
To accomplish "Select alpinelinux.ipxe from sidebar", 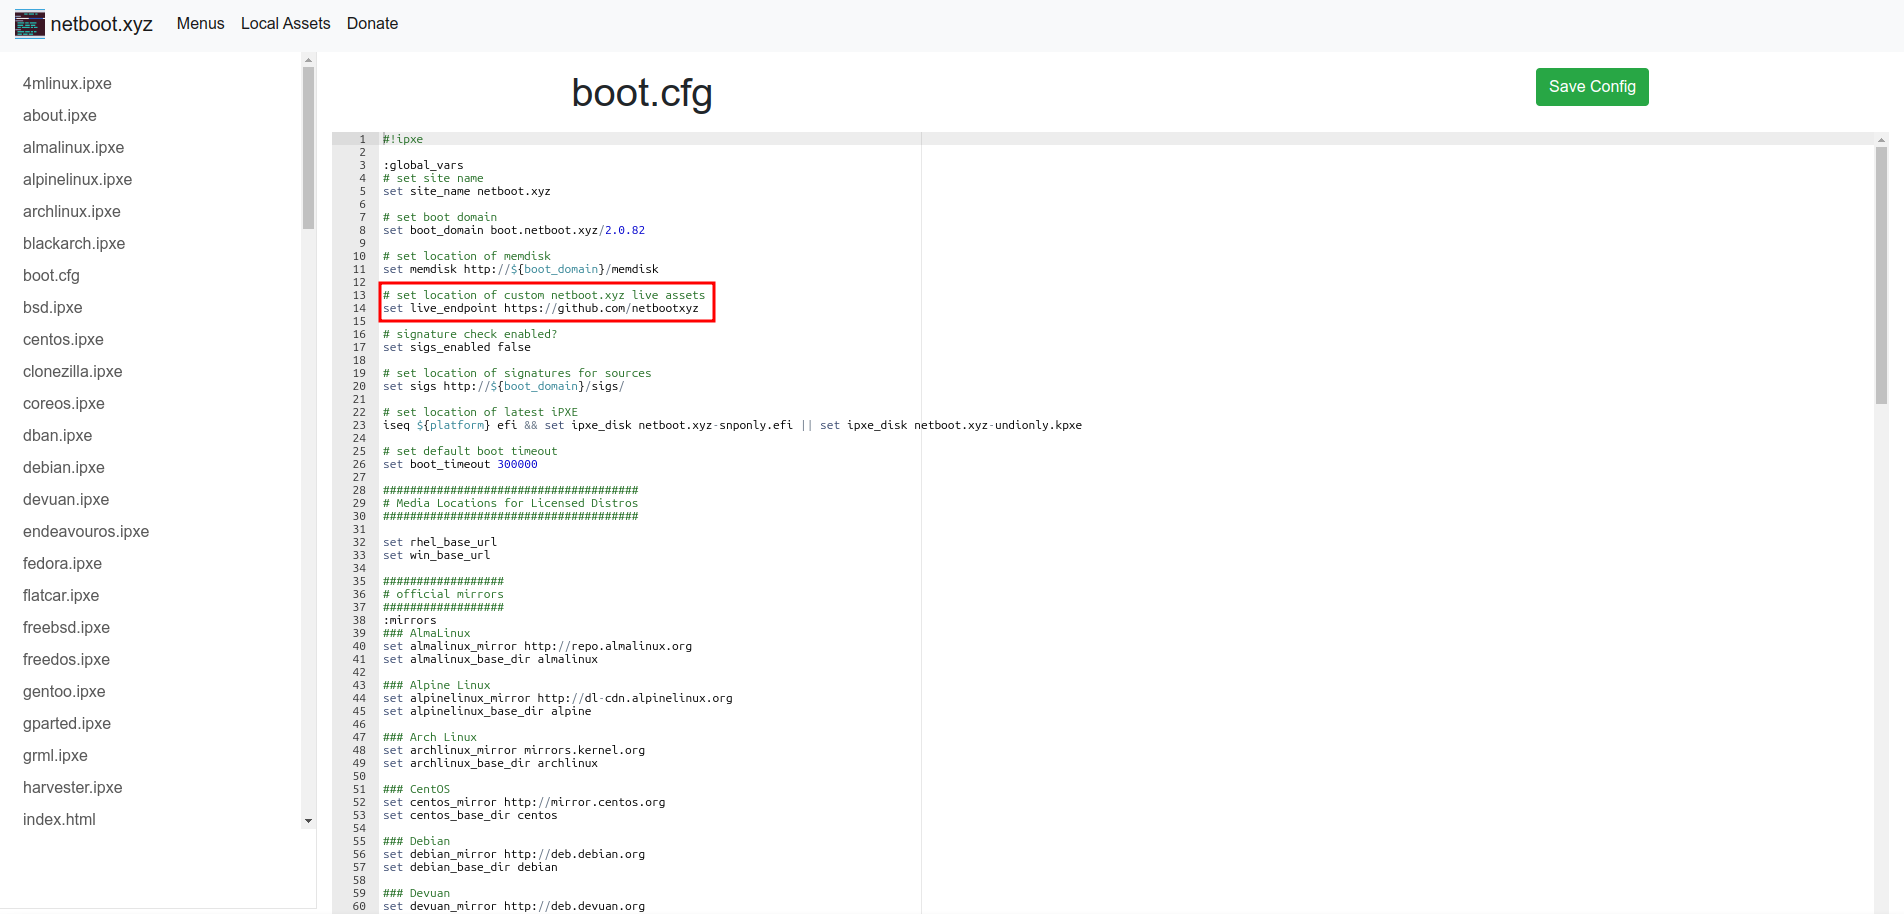I will 78,179.
